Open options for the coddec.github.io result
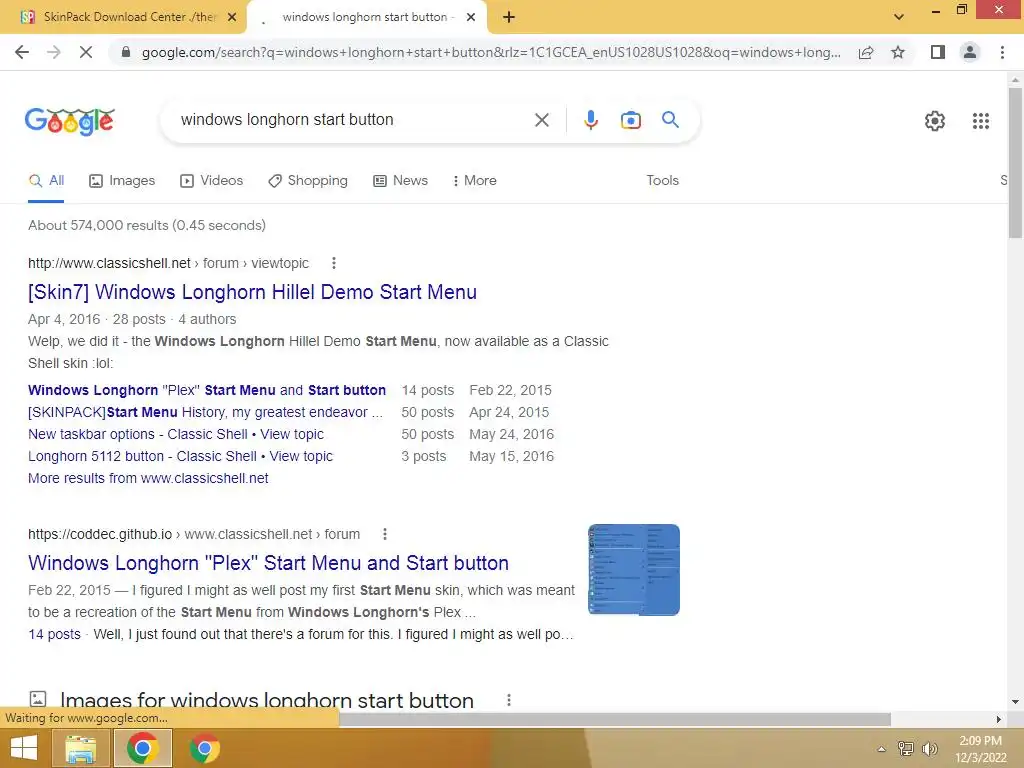Viewport: 1024px width, 768px height. tap(385, 534)
